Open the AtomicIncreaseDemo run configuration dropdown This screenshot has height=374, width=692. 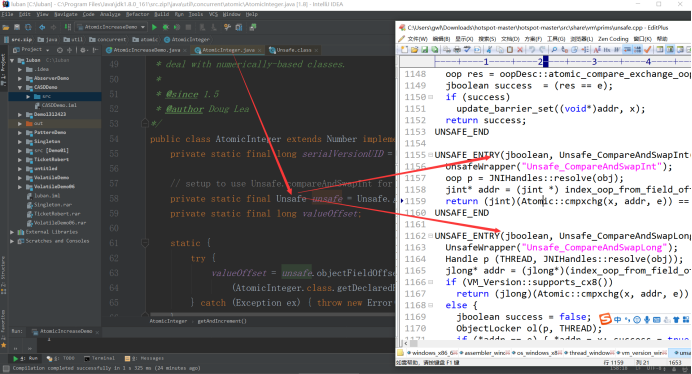(111, 27)
